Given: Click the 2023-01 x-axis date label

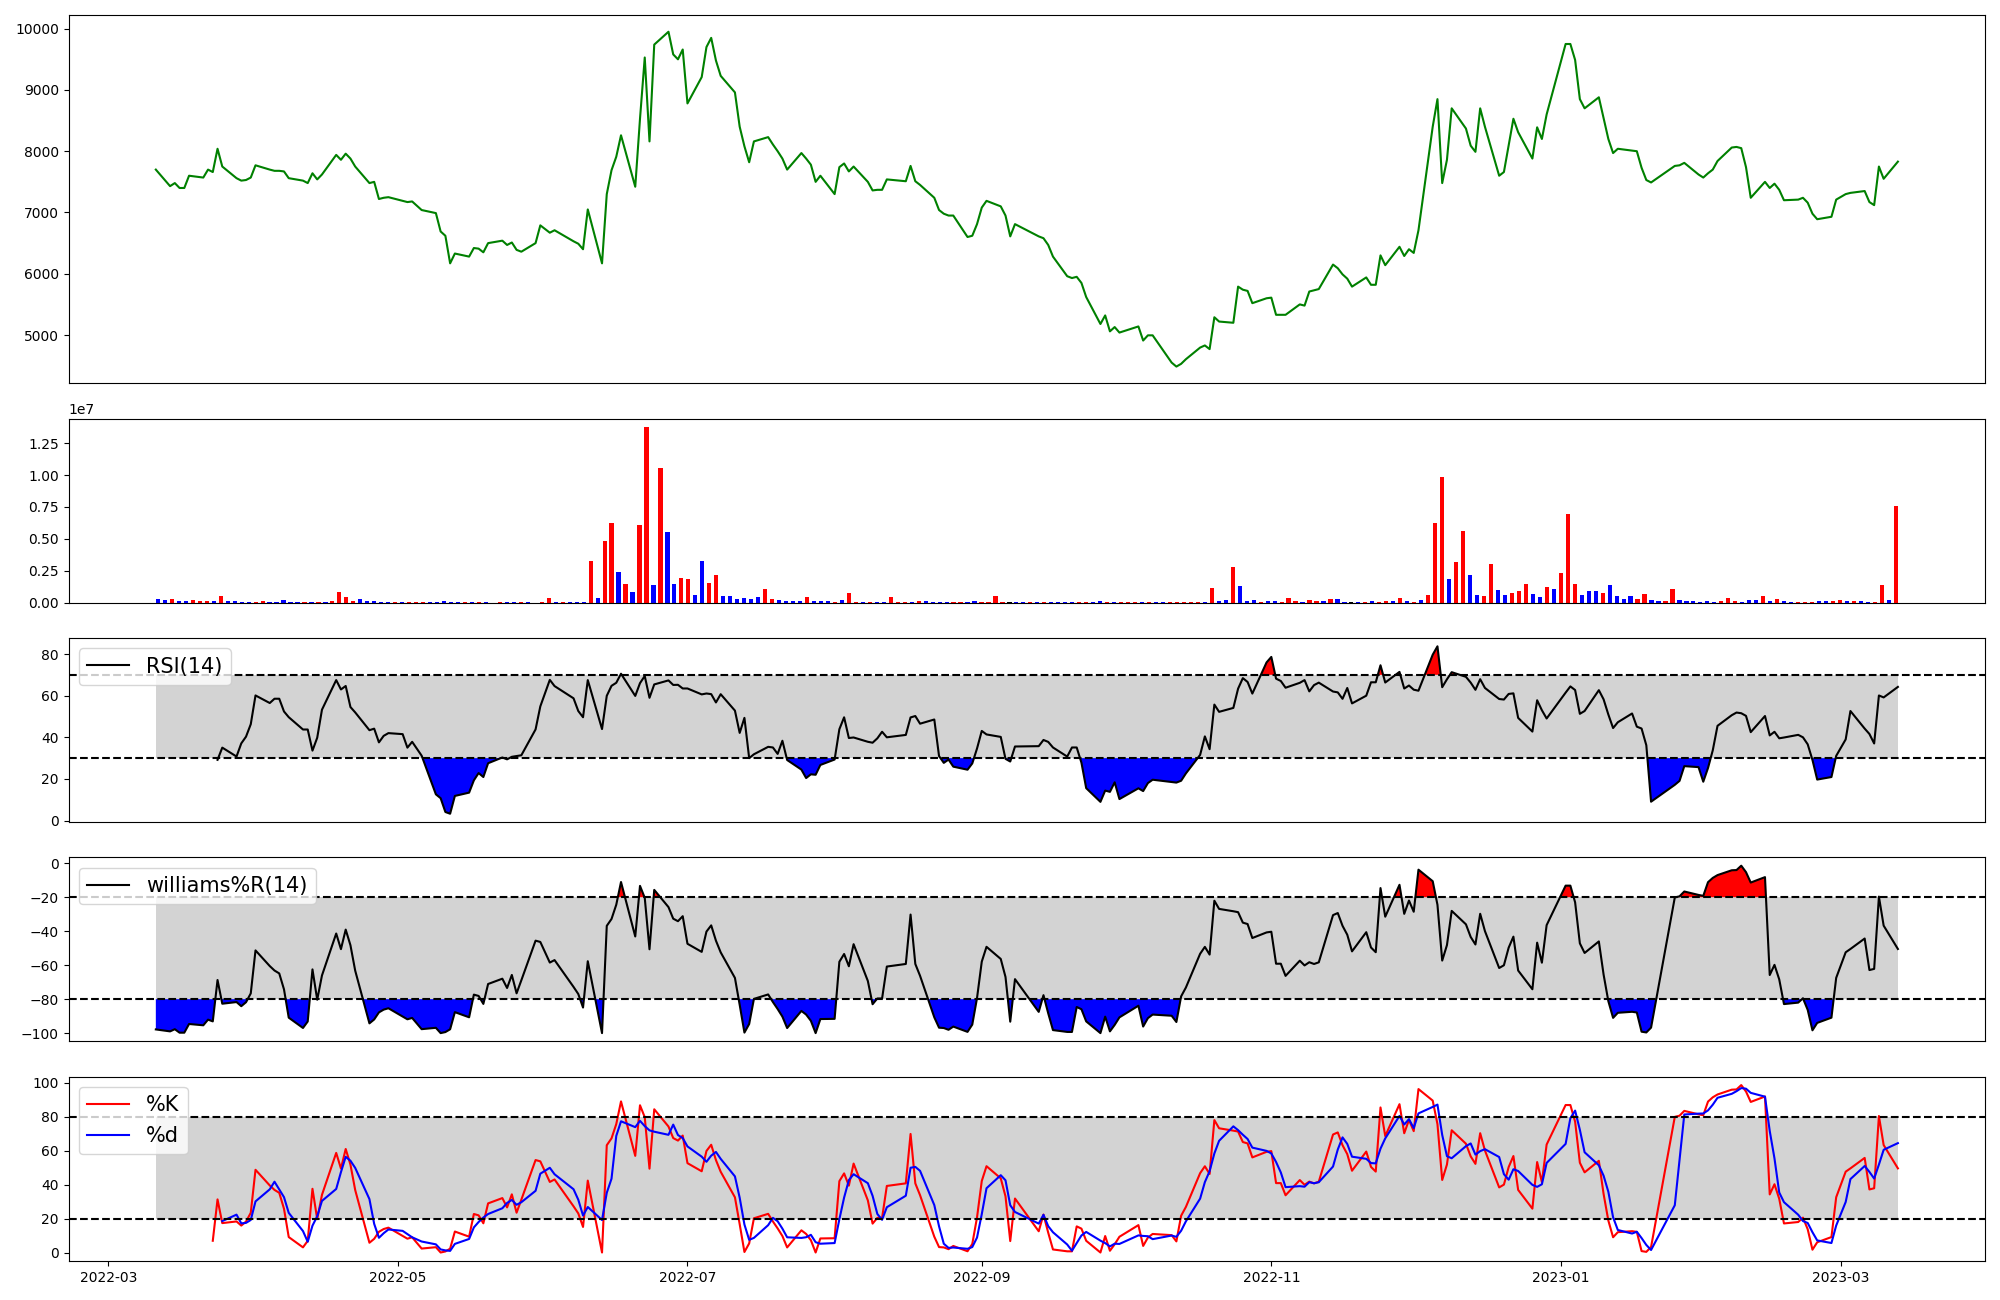Looking at the screenshot, I should [x=1560, y=1276].
